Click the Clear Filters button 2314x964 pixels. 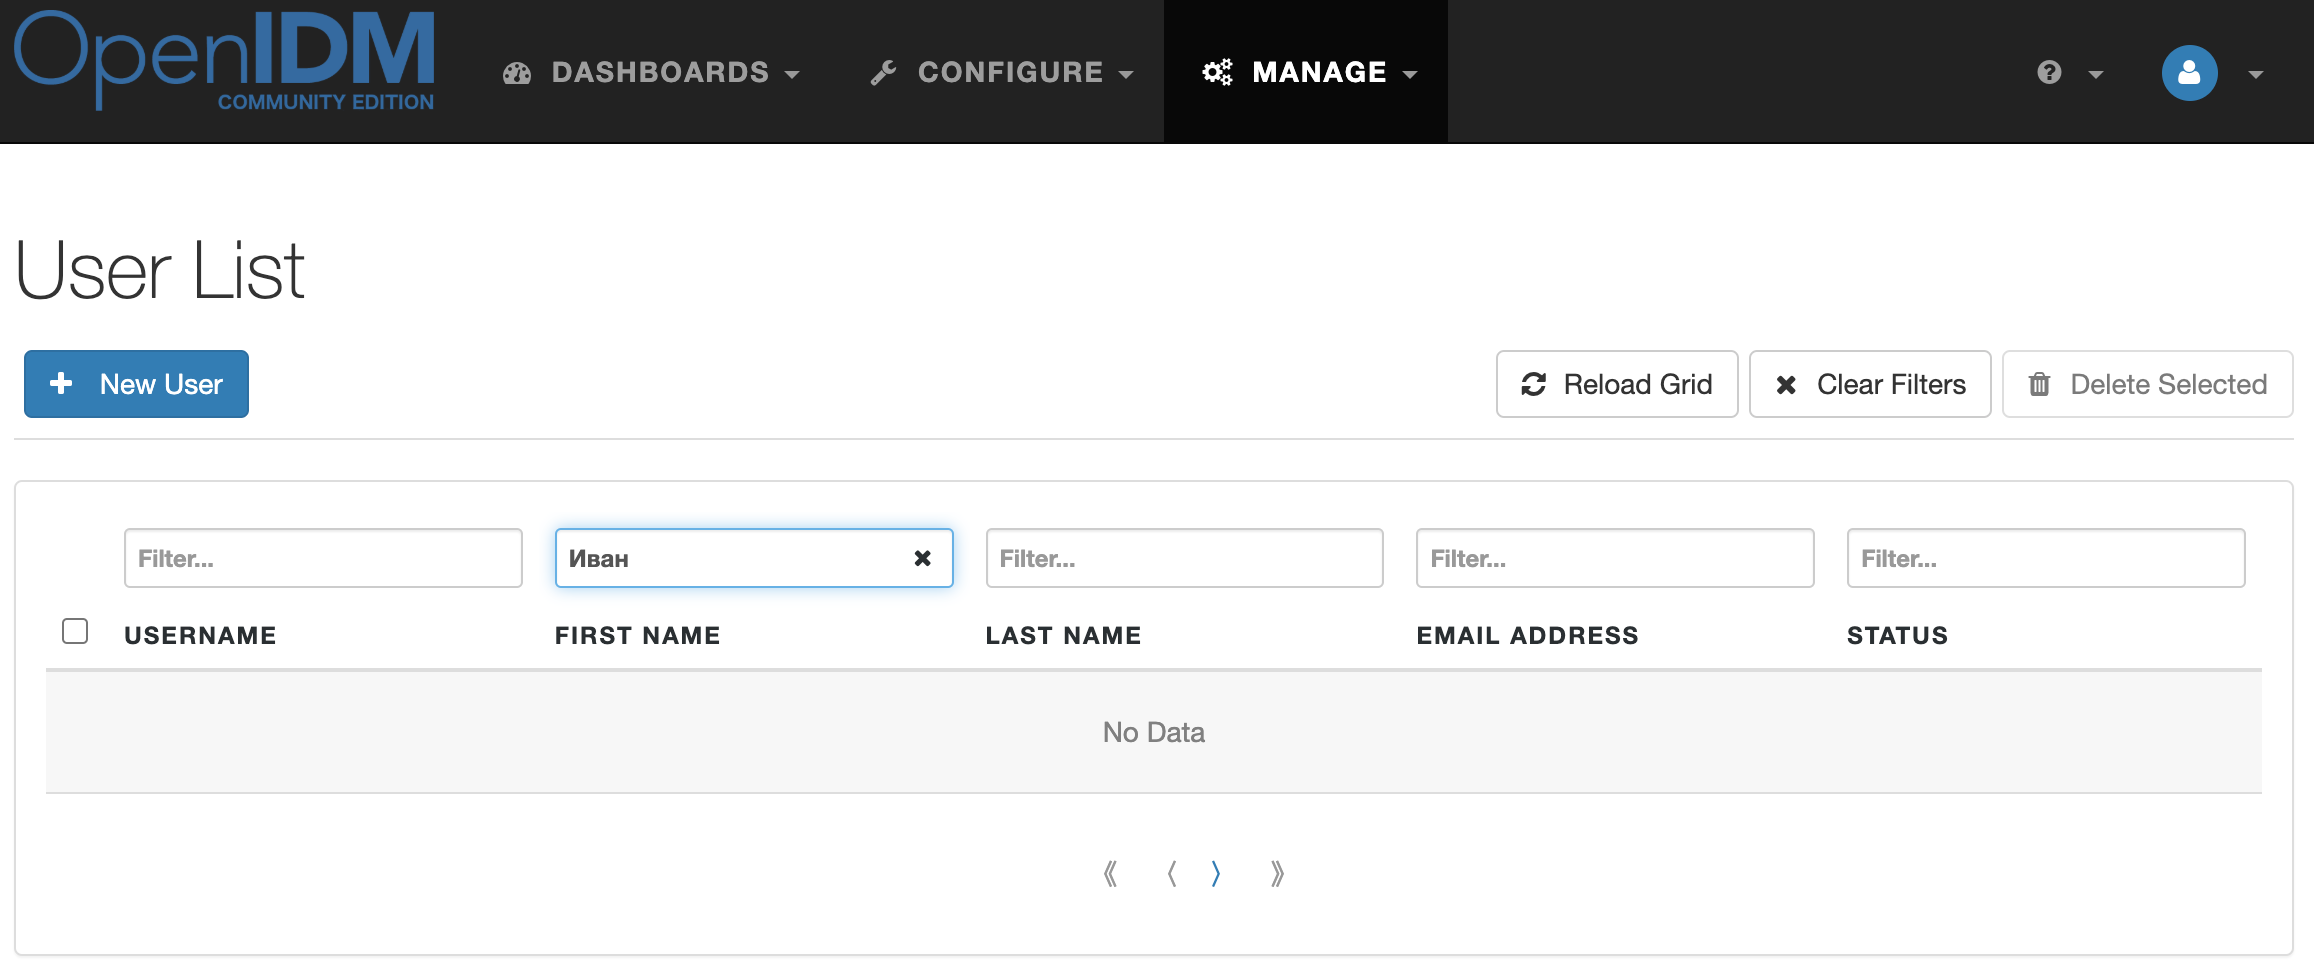click(1870, 384)
